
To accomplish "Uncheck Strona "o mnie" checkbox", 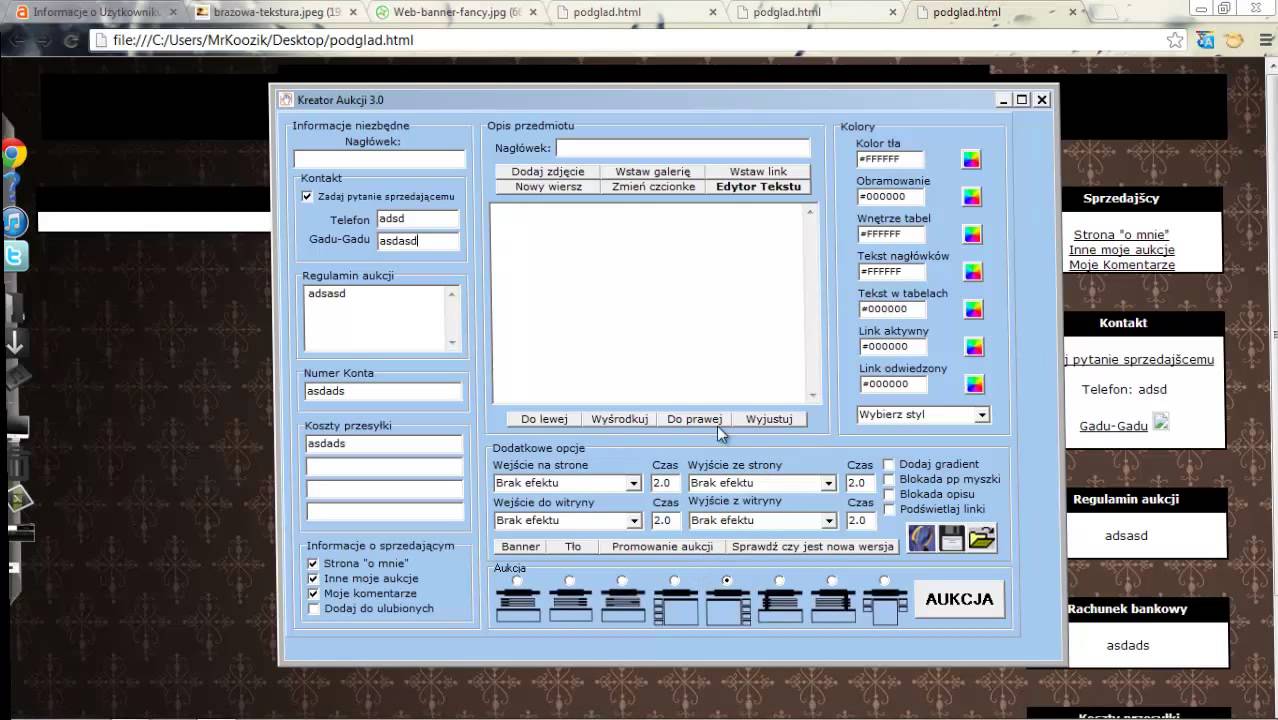I will (313, 564).
